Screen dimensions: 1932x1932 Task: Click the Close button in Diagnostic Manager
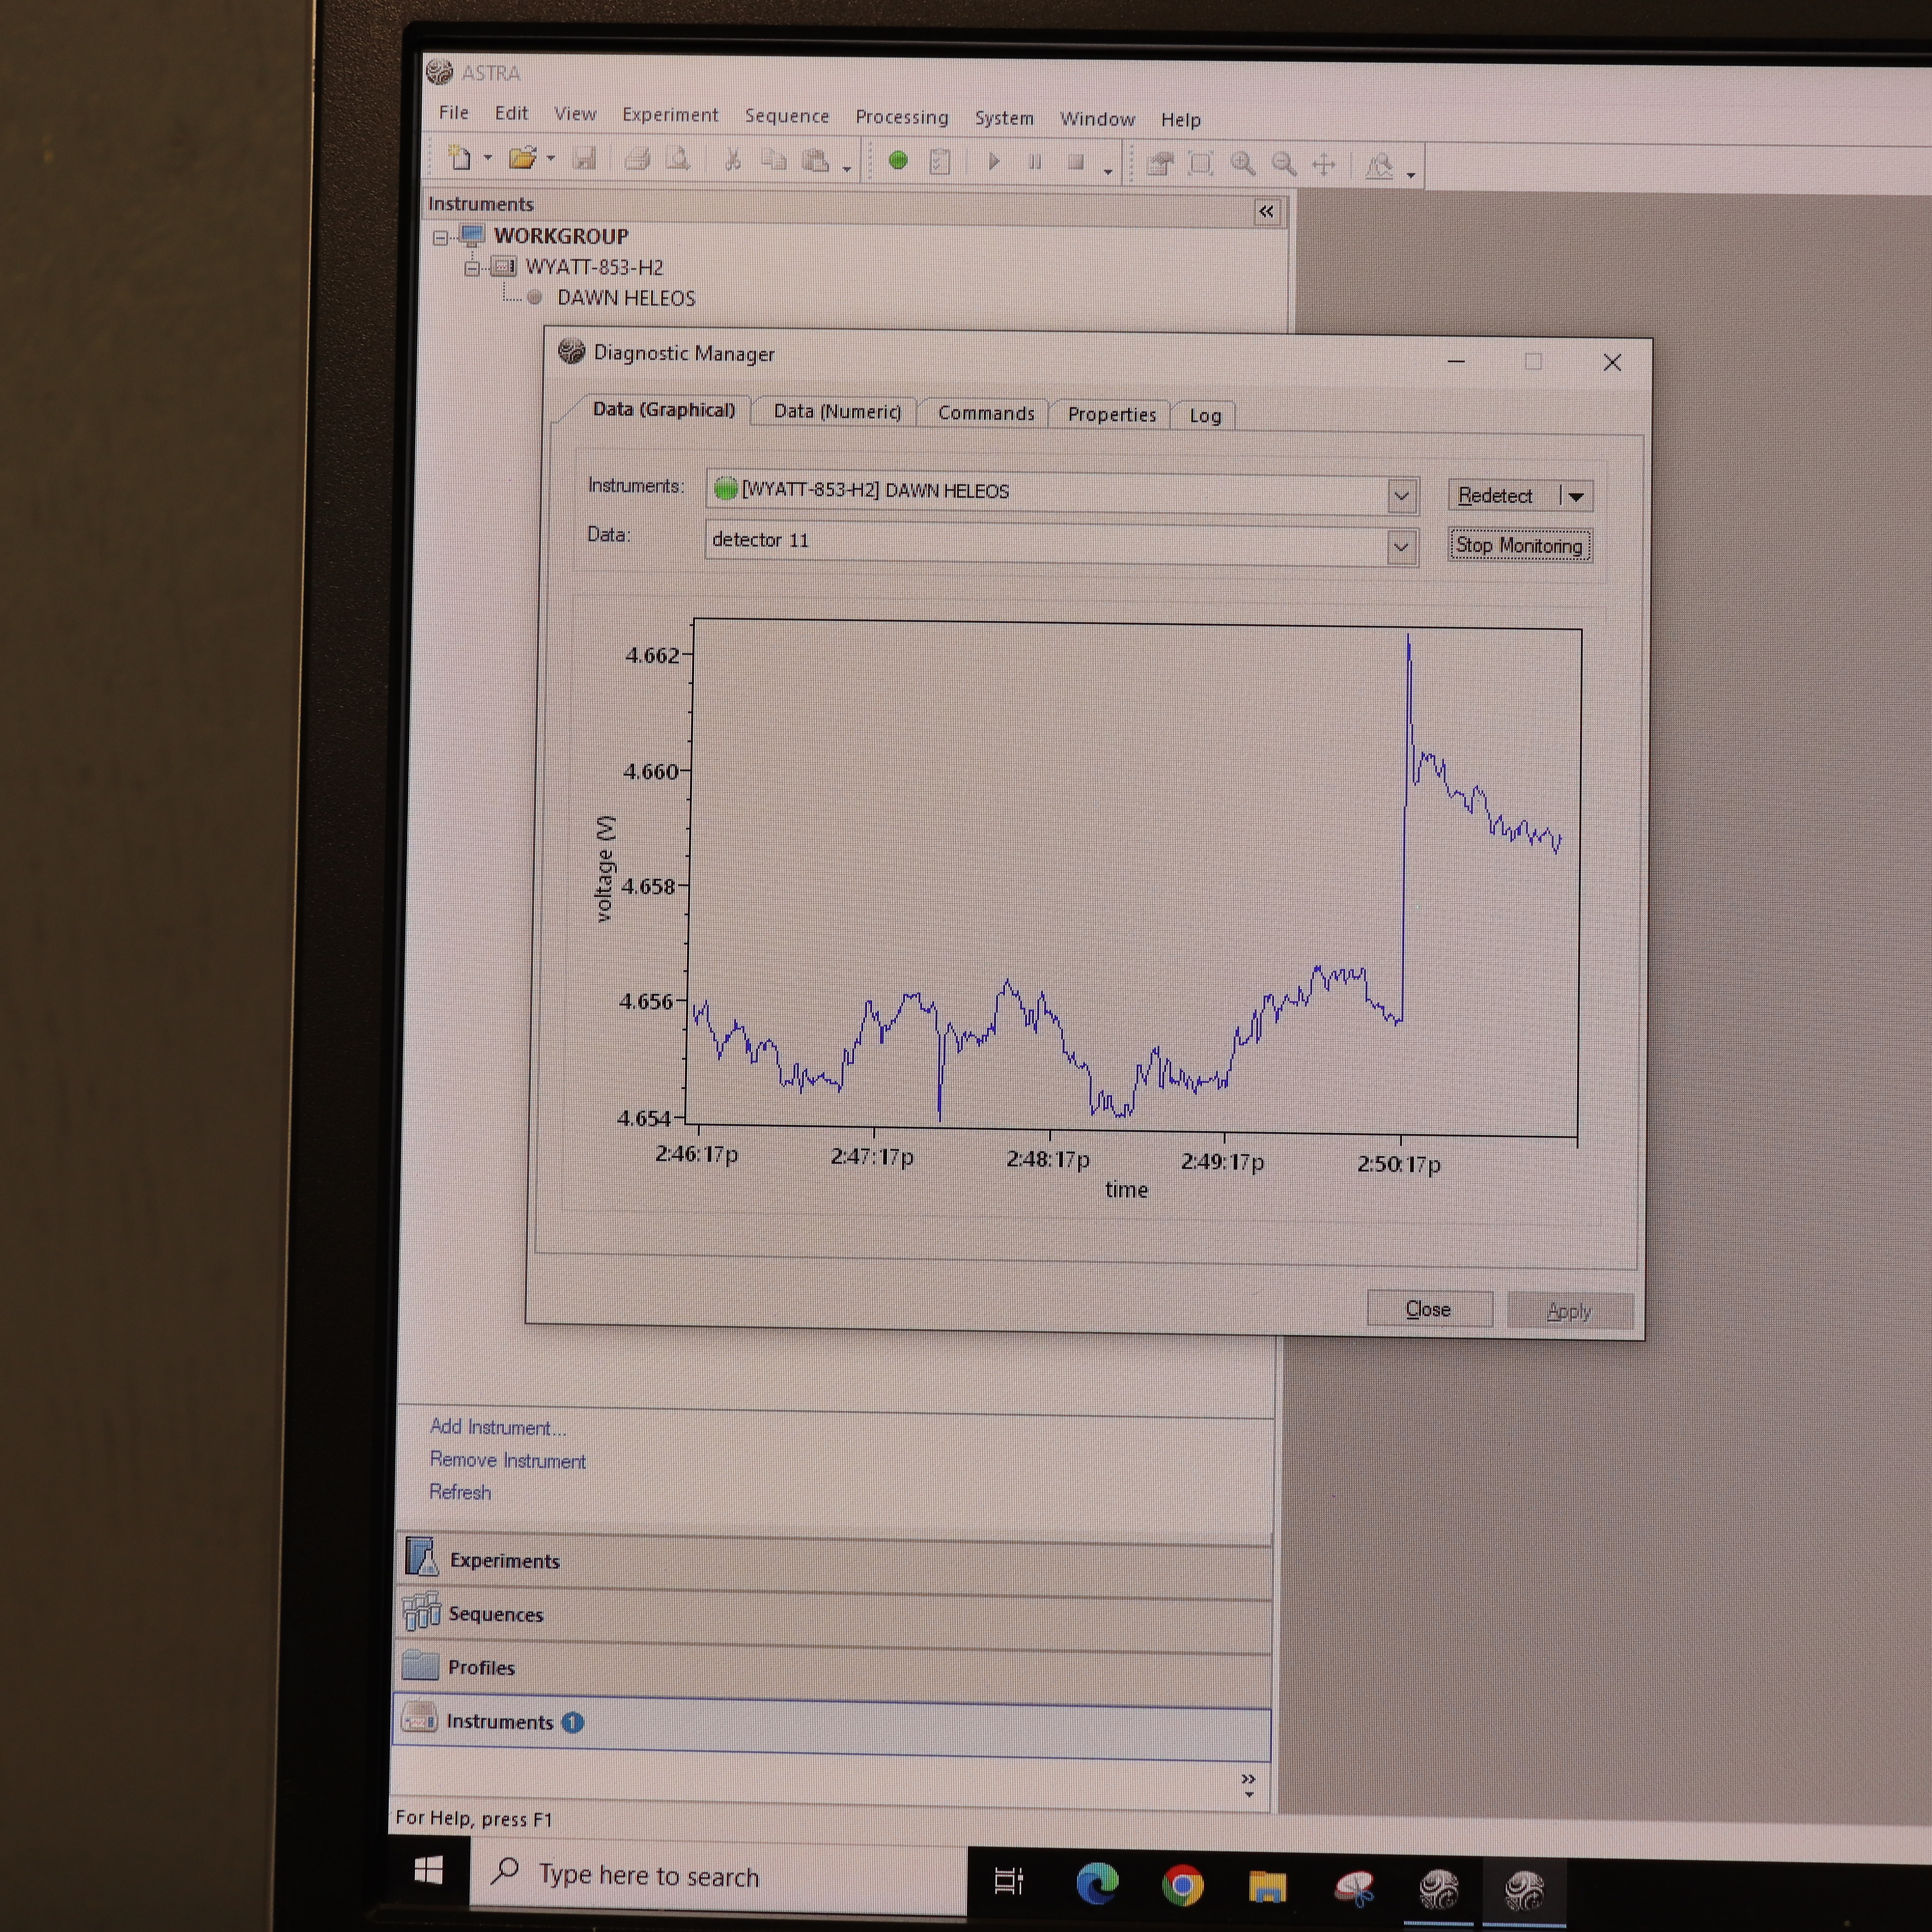[1428, 1309]
